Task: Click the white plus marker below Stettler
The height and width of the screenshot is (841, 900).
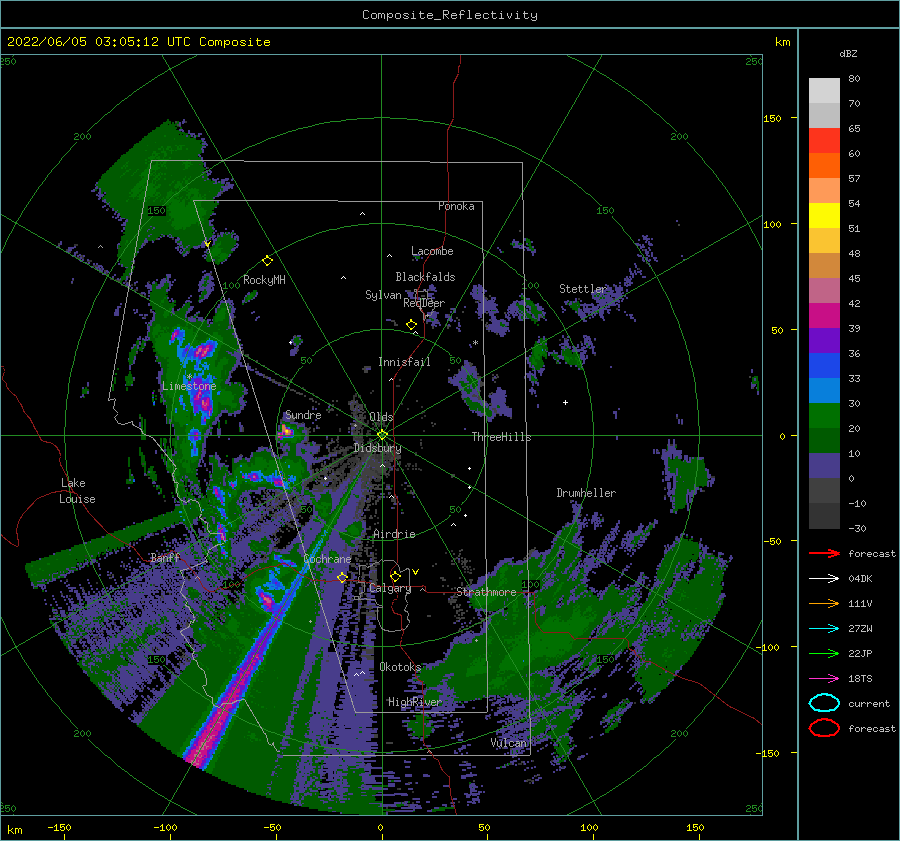Action: pos(565,402)
